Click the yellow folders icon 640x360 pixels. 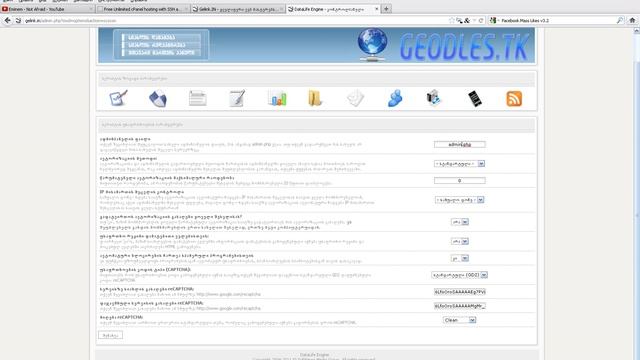coord(315,98)
